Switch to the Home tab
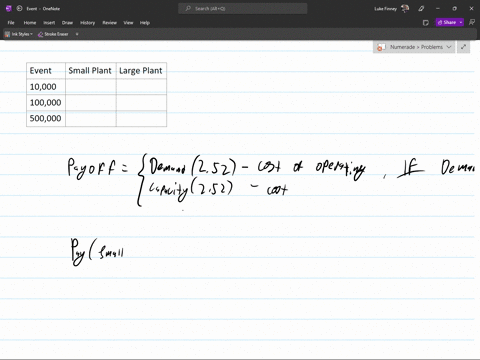The image size is (480, 360). (30, 23)
